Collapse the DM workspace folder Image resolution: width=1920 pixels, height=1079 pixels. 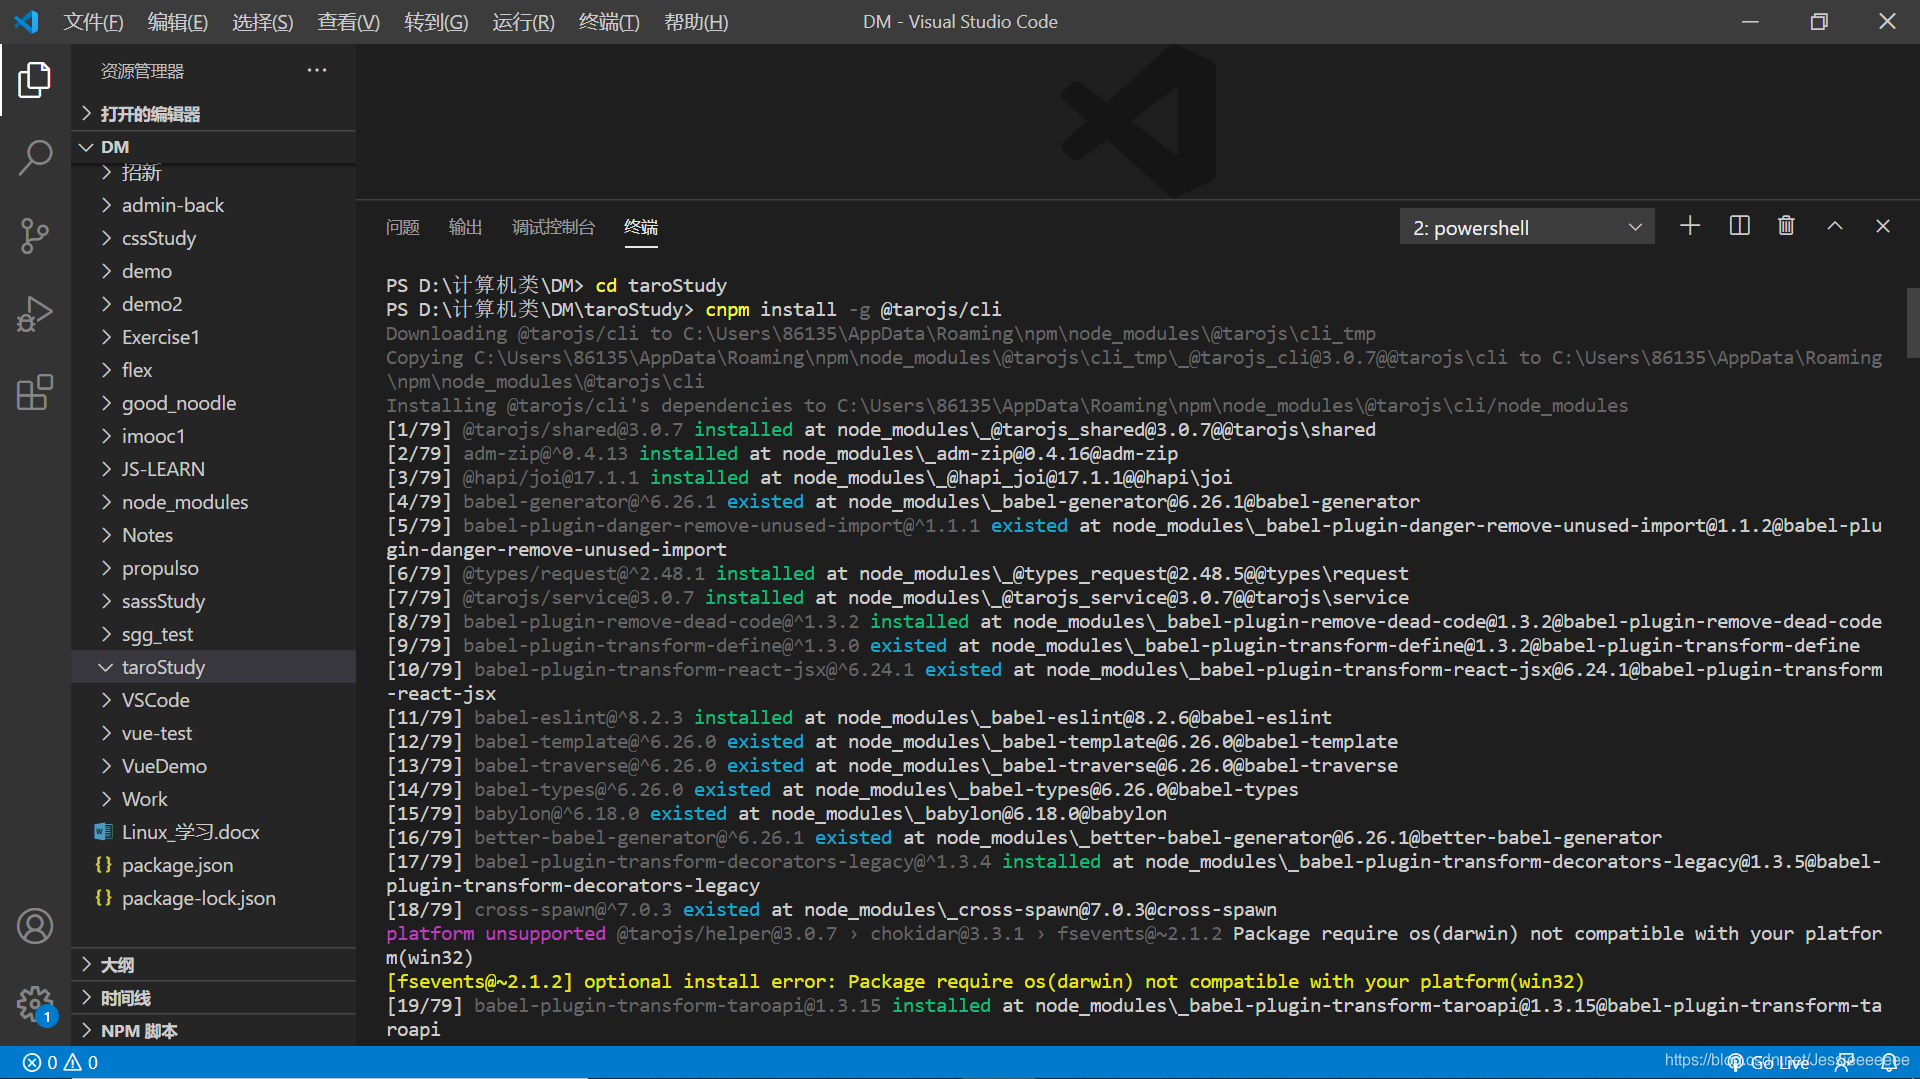(214, 147)
